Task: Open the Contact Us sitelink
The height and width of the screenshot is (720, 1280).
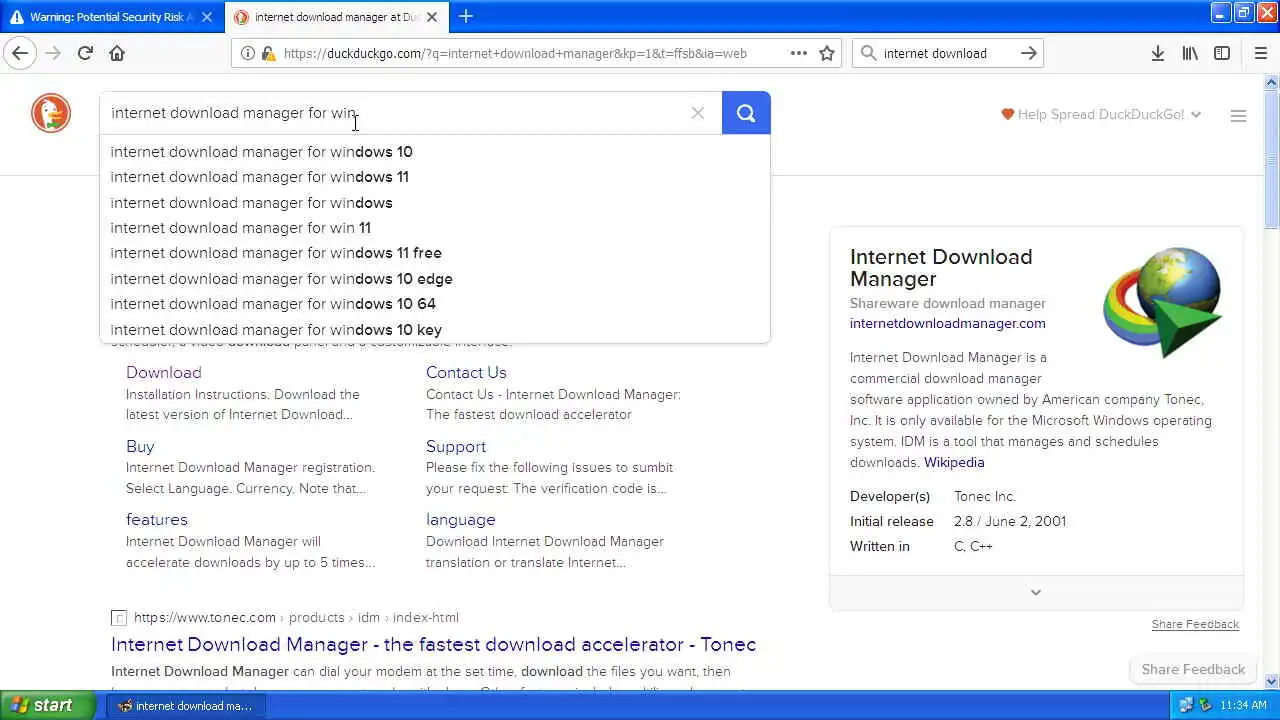Action: click(x=466, y=373)
